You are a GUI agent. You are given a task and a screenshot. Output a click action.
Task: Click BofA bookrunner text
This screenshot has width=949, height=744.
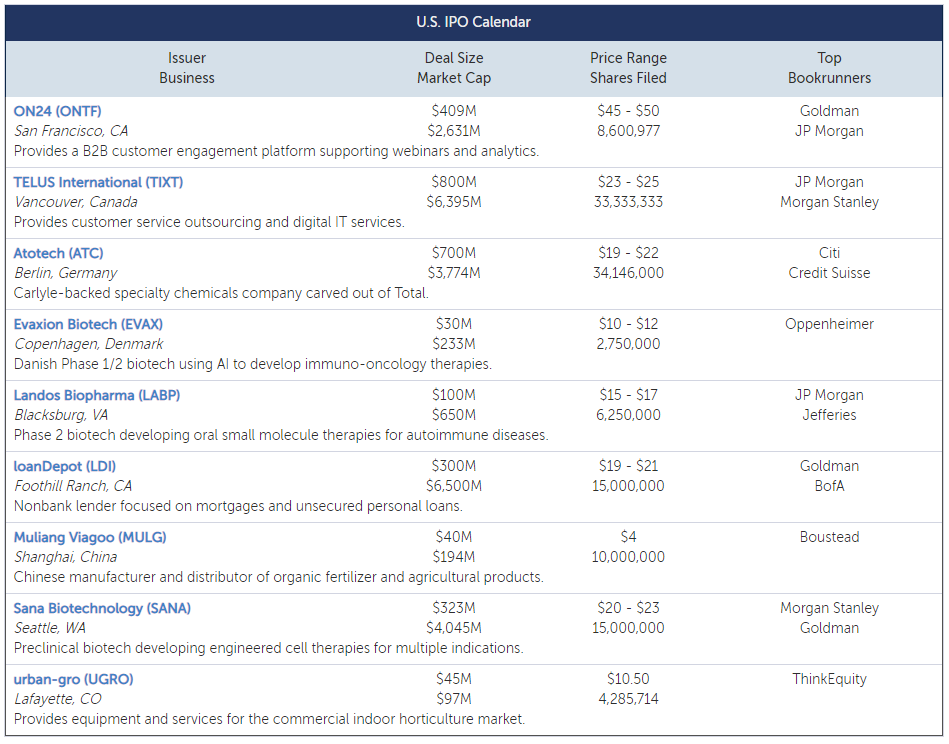[829, 486]
